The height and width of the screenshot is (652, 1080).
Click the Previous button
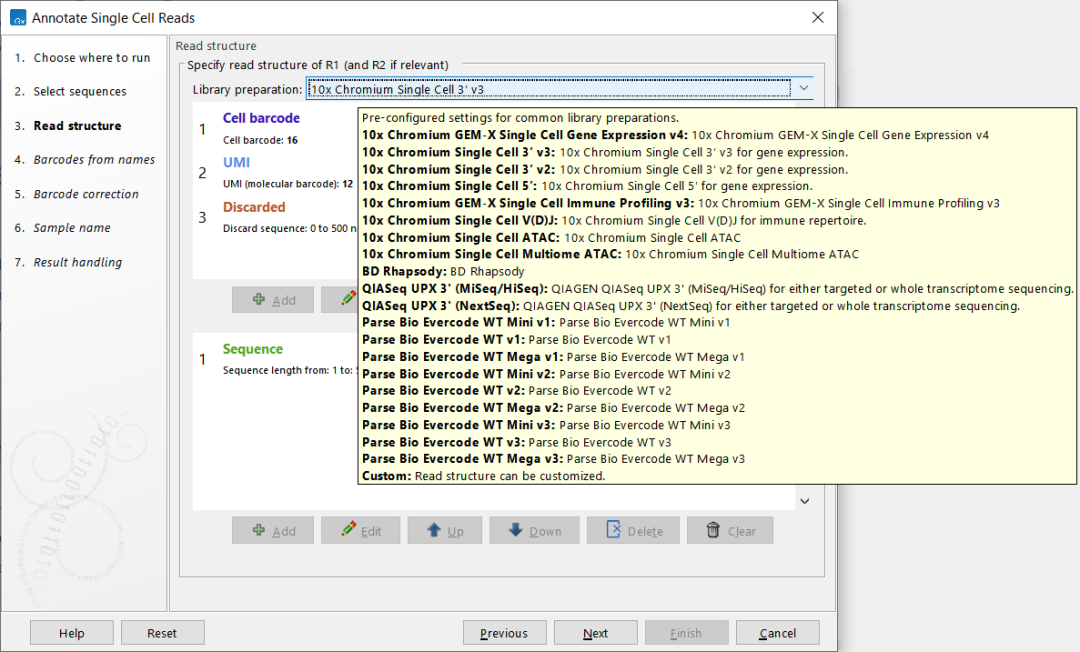[504, 633]
